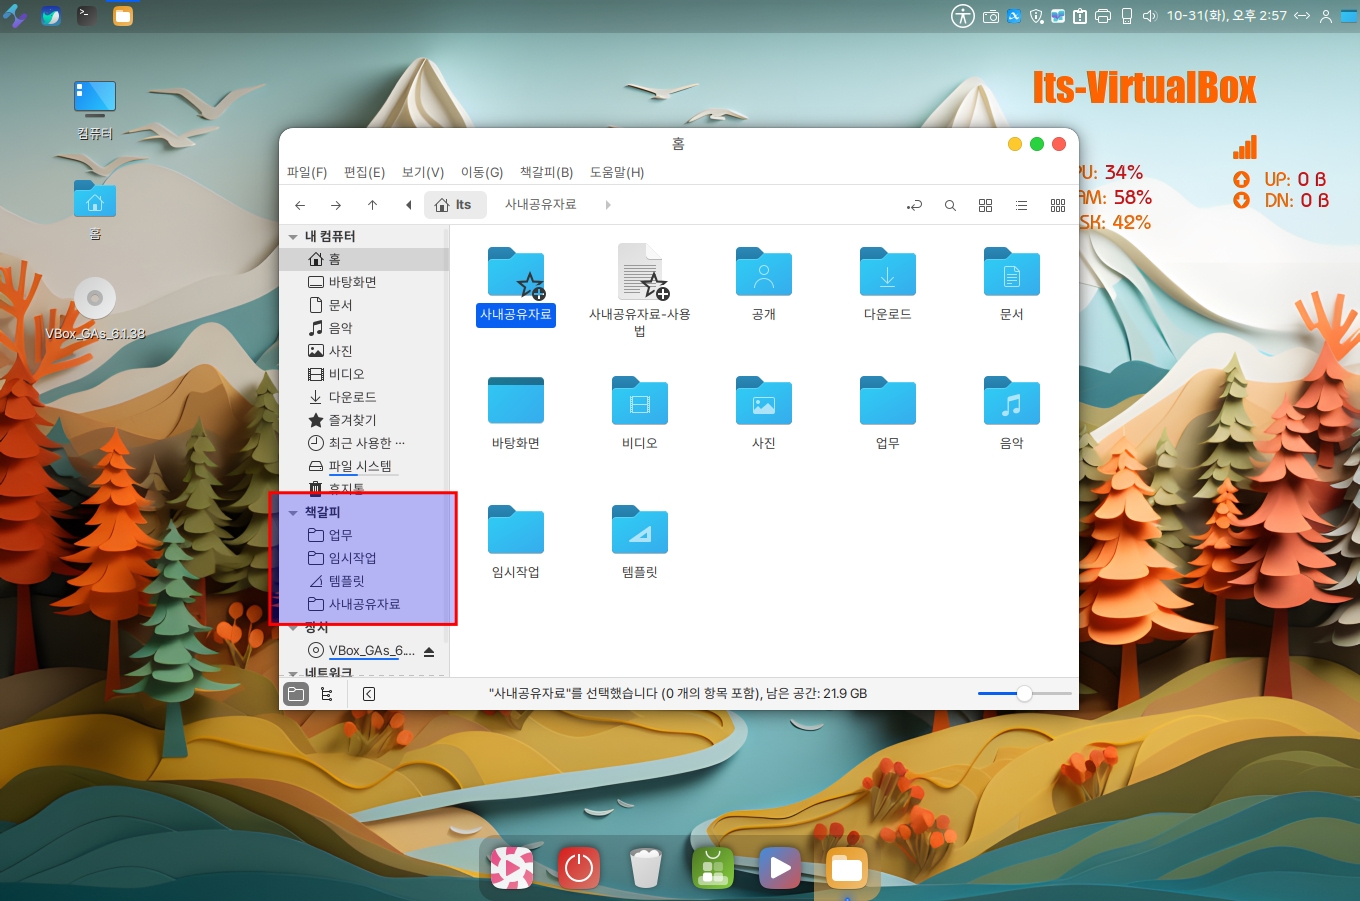Screen dimensions: 1360x901
Task: Switch to compact view
Action: (1057, 205)
